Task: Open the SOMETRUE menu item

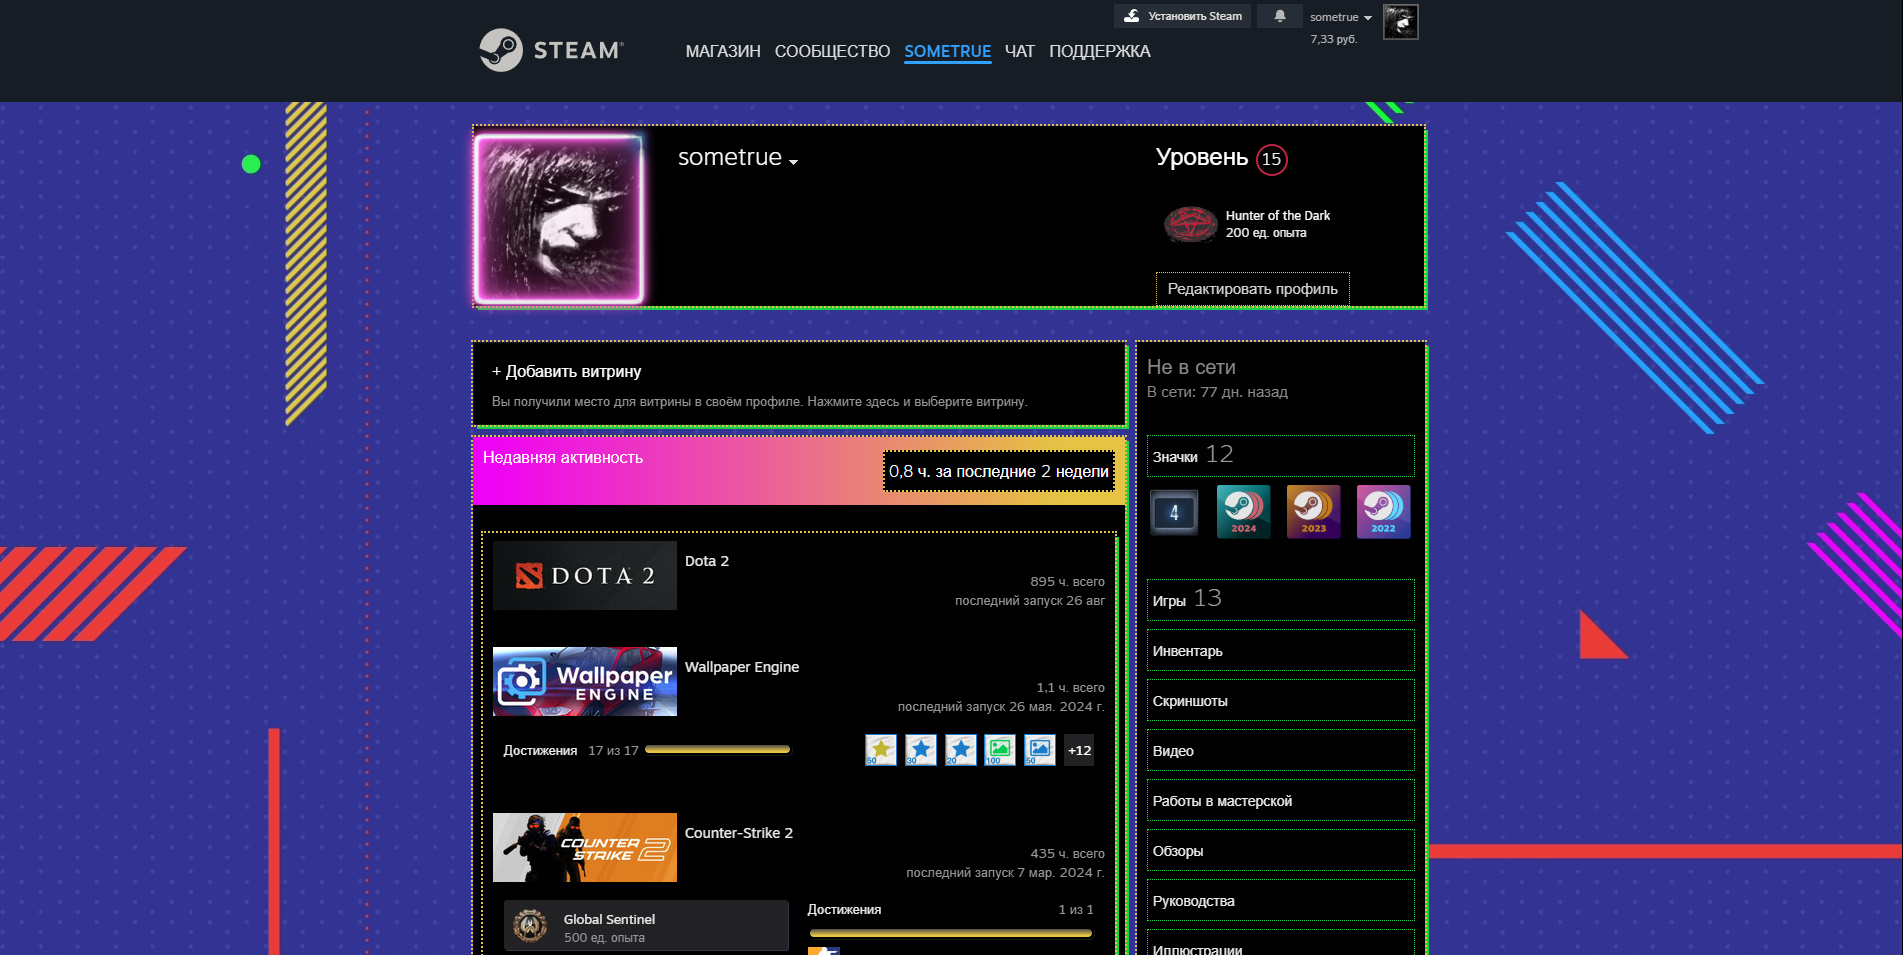Action: coord(948,51)
